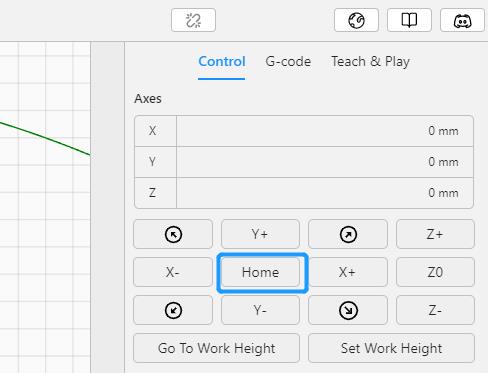Move right using X+ button
This screenshot has height=373, width=488.
pyautogui.click(x=348, y=272)
